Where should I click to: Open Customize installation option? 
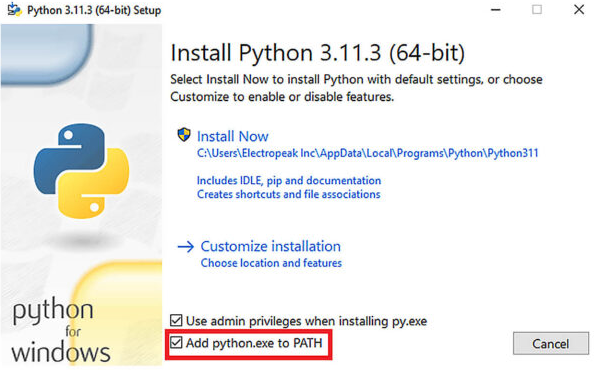[271, 246]
